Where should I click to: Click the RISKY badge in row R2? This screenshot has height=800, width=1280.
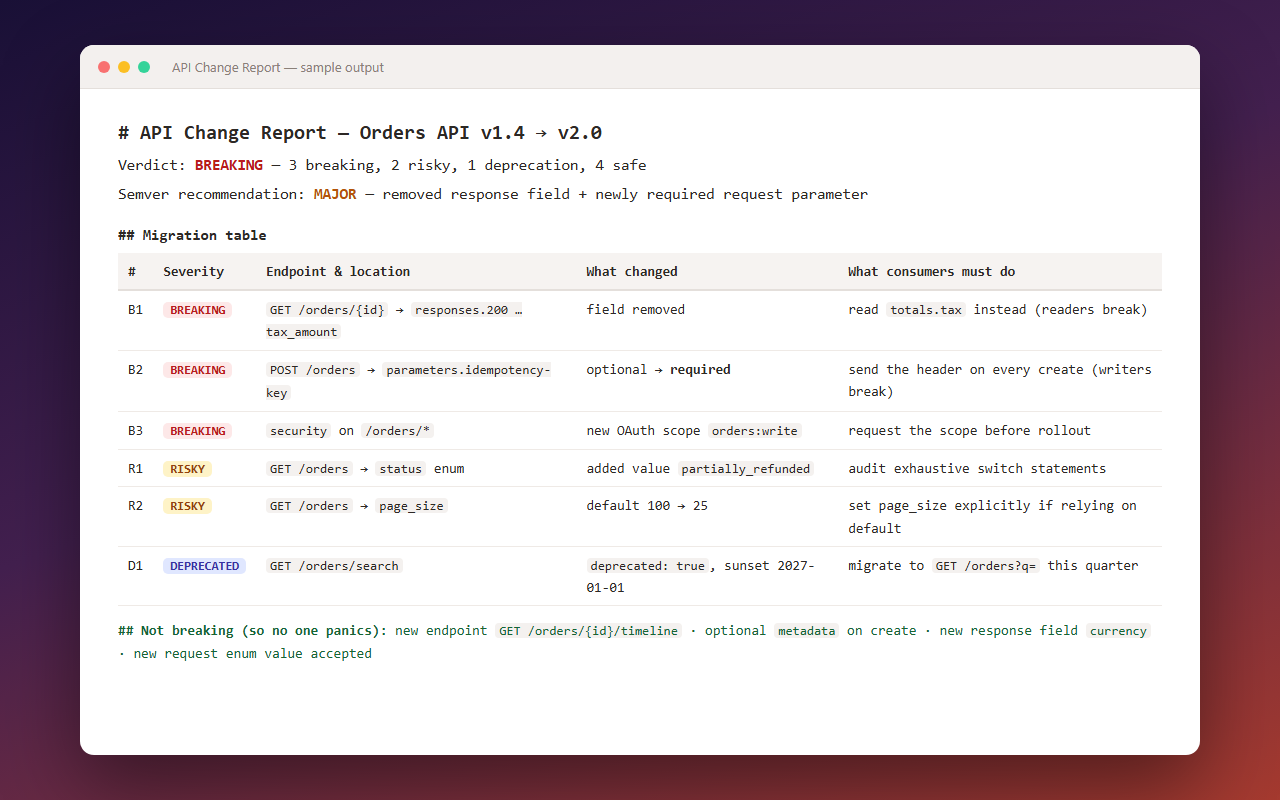[188, 506]
